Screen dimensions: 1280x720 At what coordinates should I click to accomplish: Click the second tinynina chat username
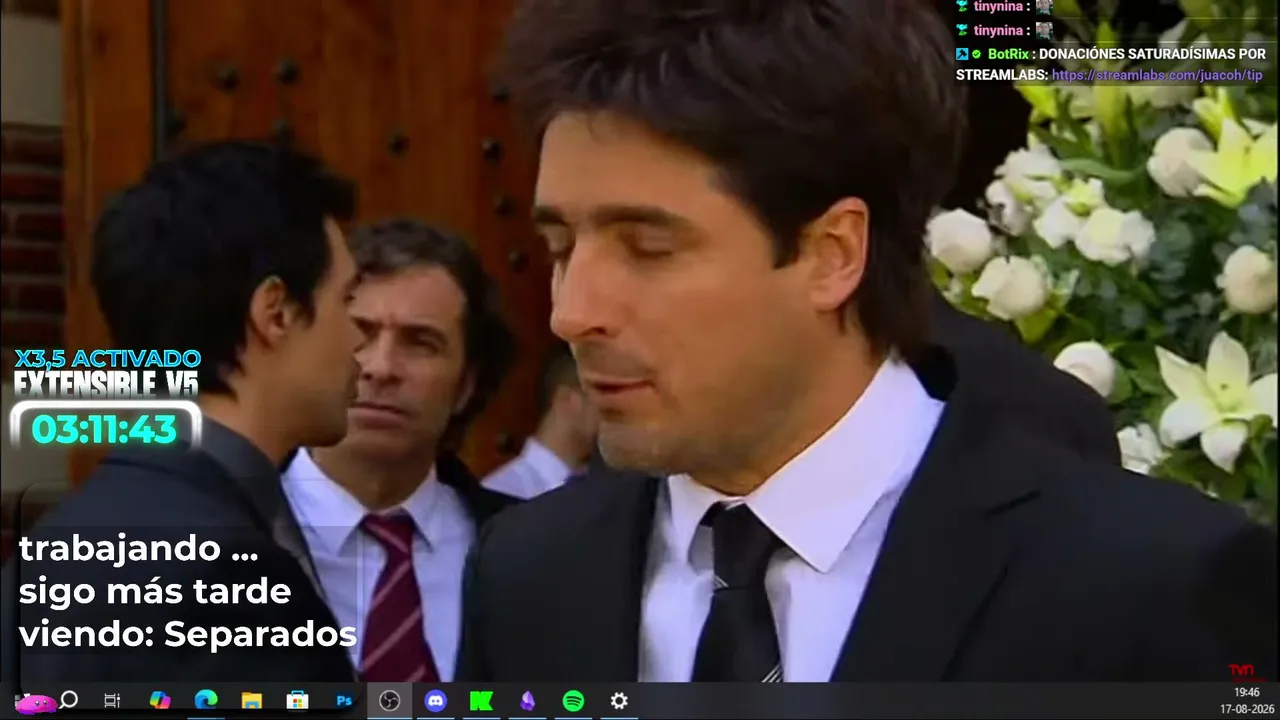coord(997,30)
